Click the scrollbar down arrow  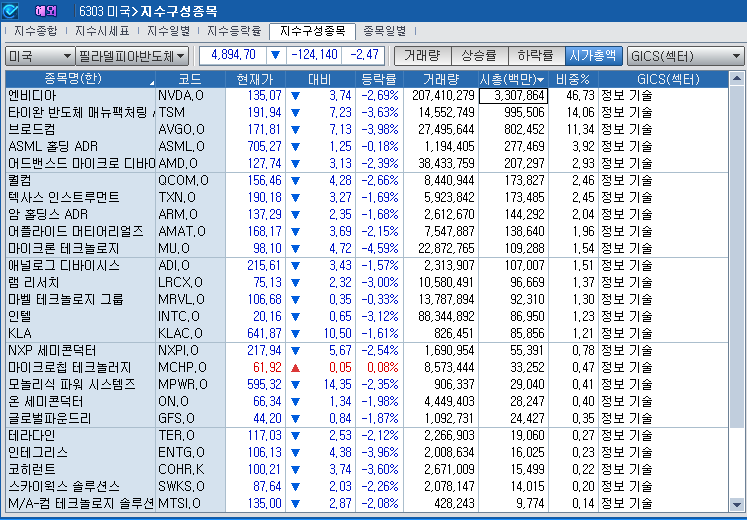coord(736,504)
